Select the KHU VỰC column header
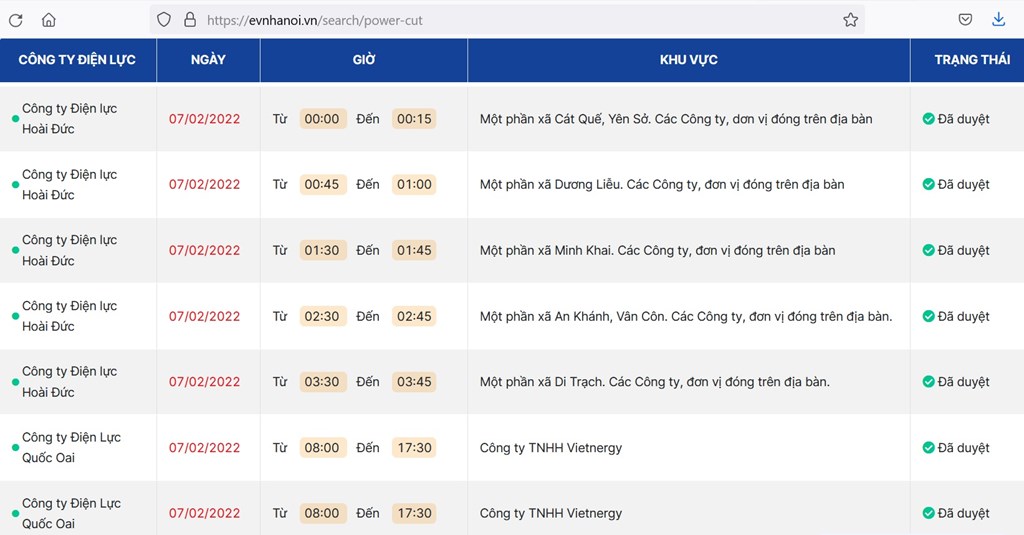Viewport: 1024px width, 535px height. [688, 60]
